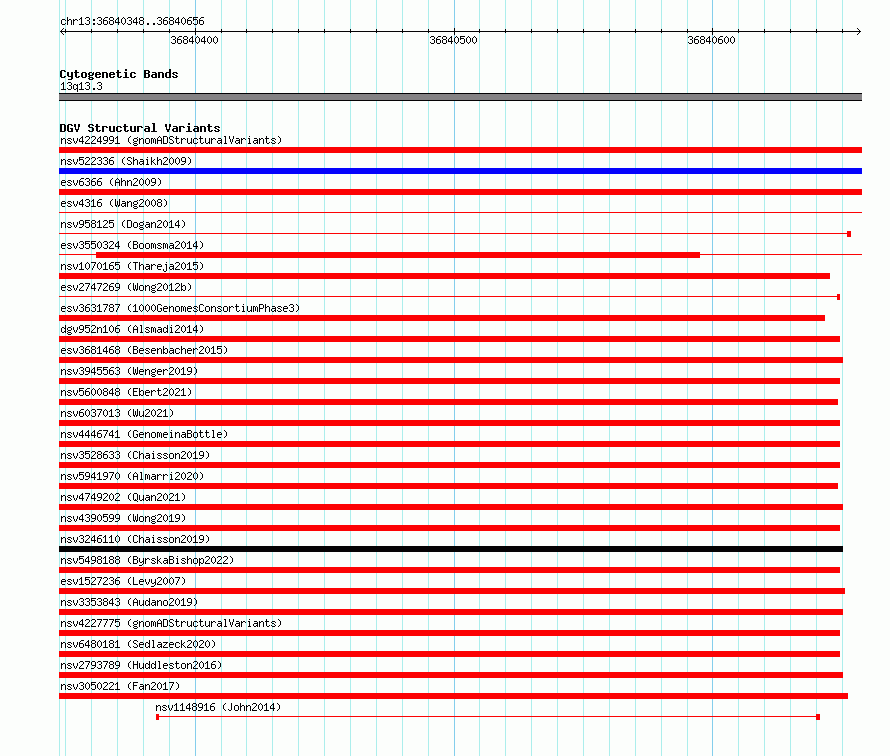Open variant nsv5600848 (Ebert2021)
Image resolution: width=890 pixels, height=756 pixels.
(126, 392)
